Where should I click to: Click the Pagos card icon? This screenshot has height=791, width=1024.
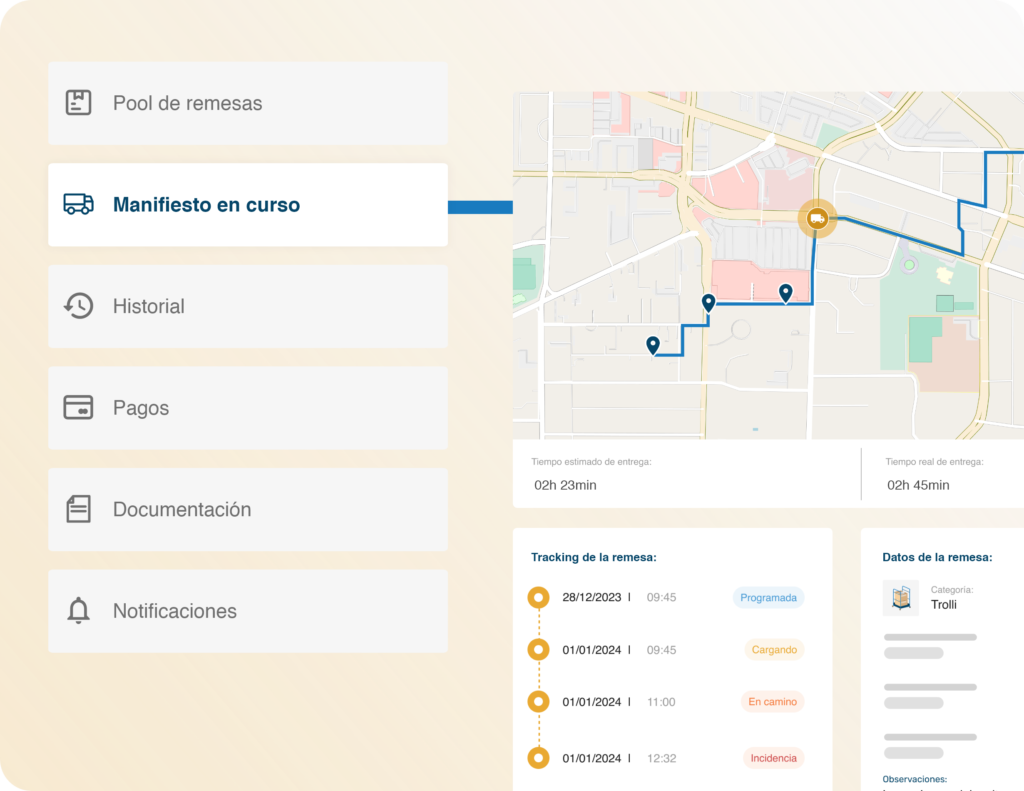pos(78,408)
